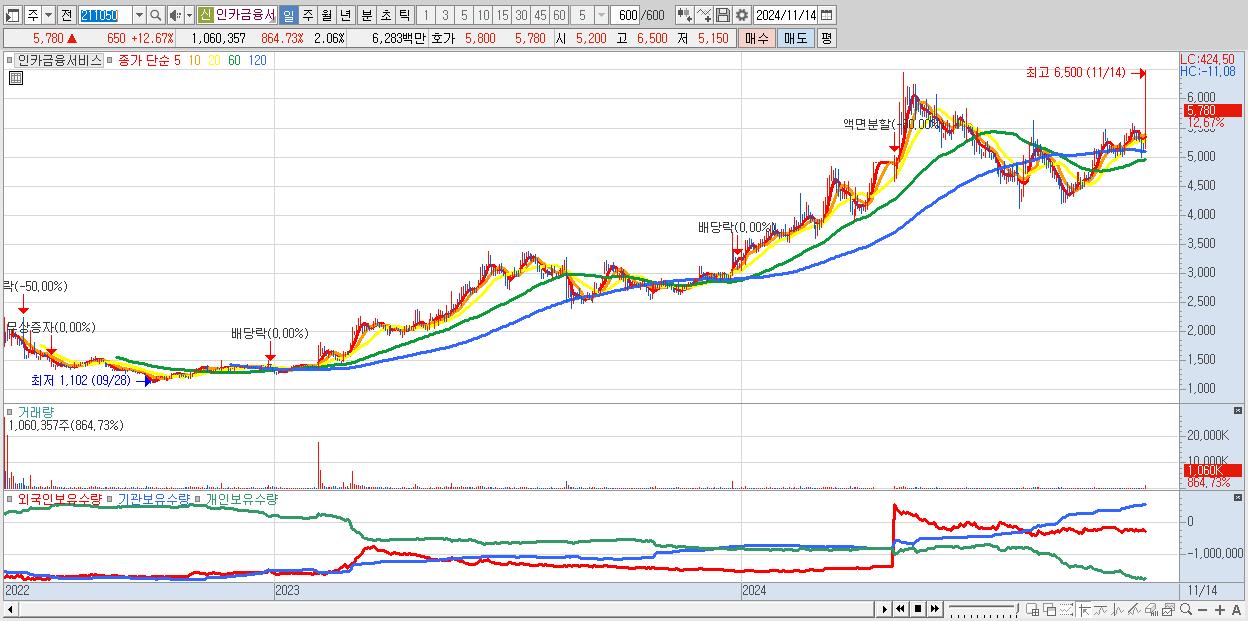
Task: Click the 매도 sell button
Action: [x=795, y=38]
